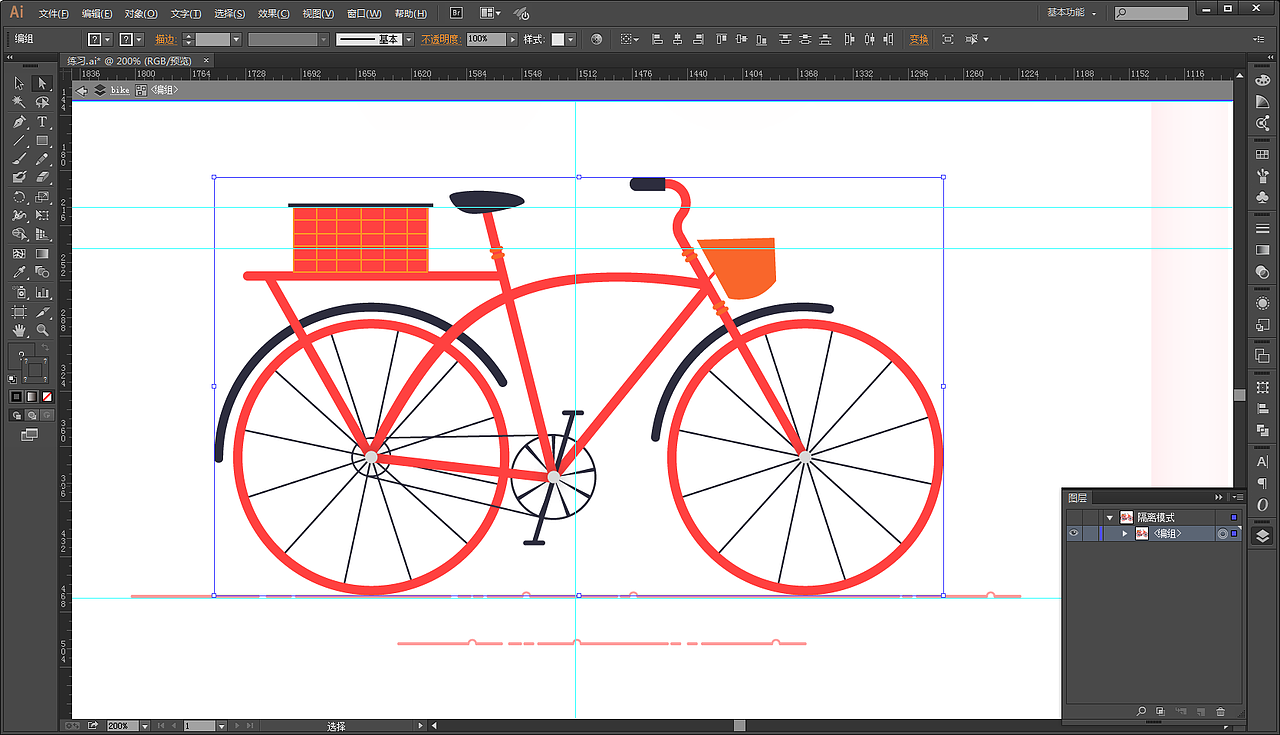
Task: Click Vertical Align Top button
Action: click(722, 39)
